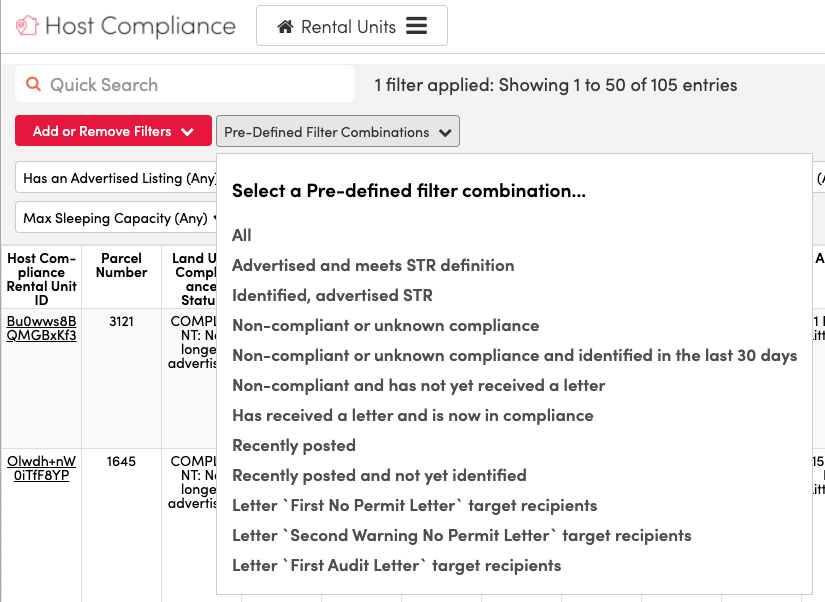Select Advertised and meets STR definition

click(371, 265)
